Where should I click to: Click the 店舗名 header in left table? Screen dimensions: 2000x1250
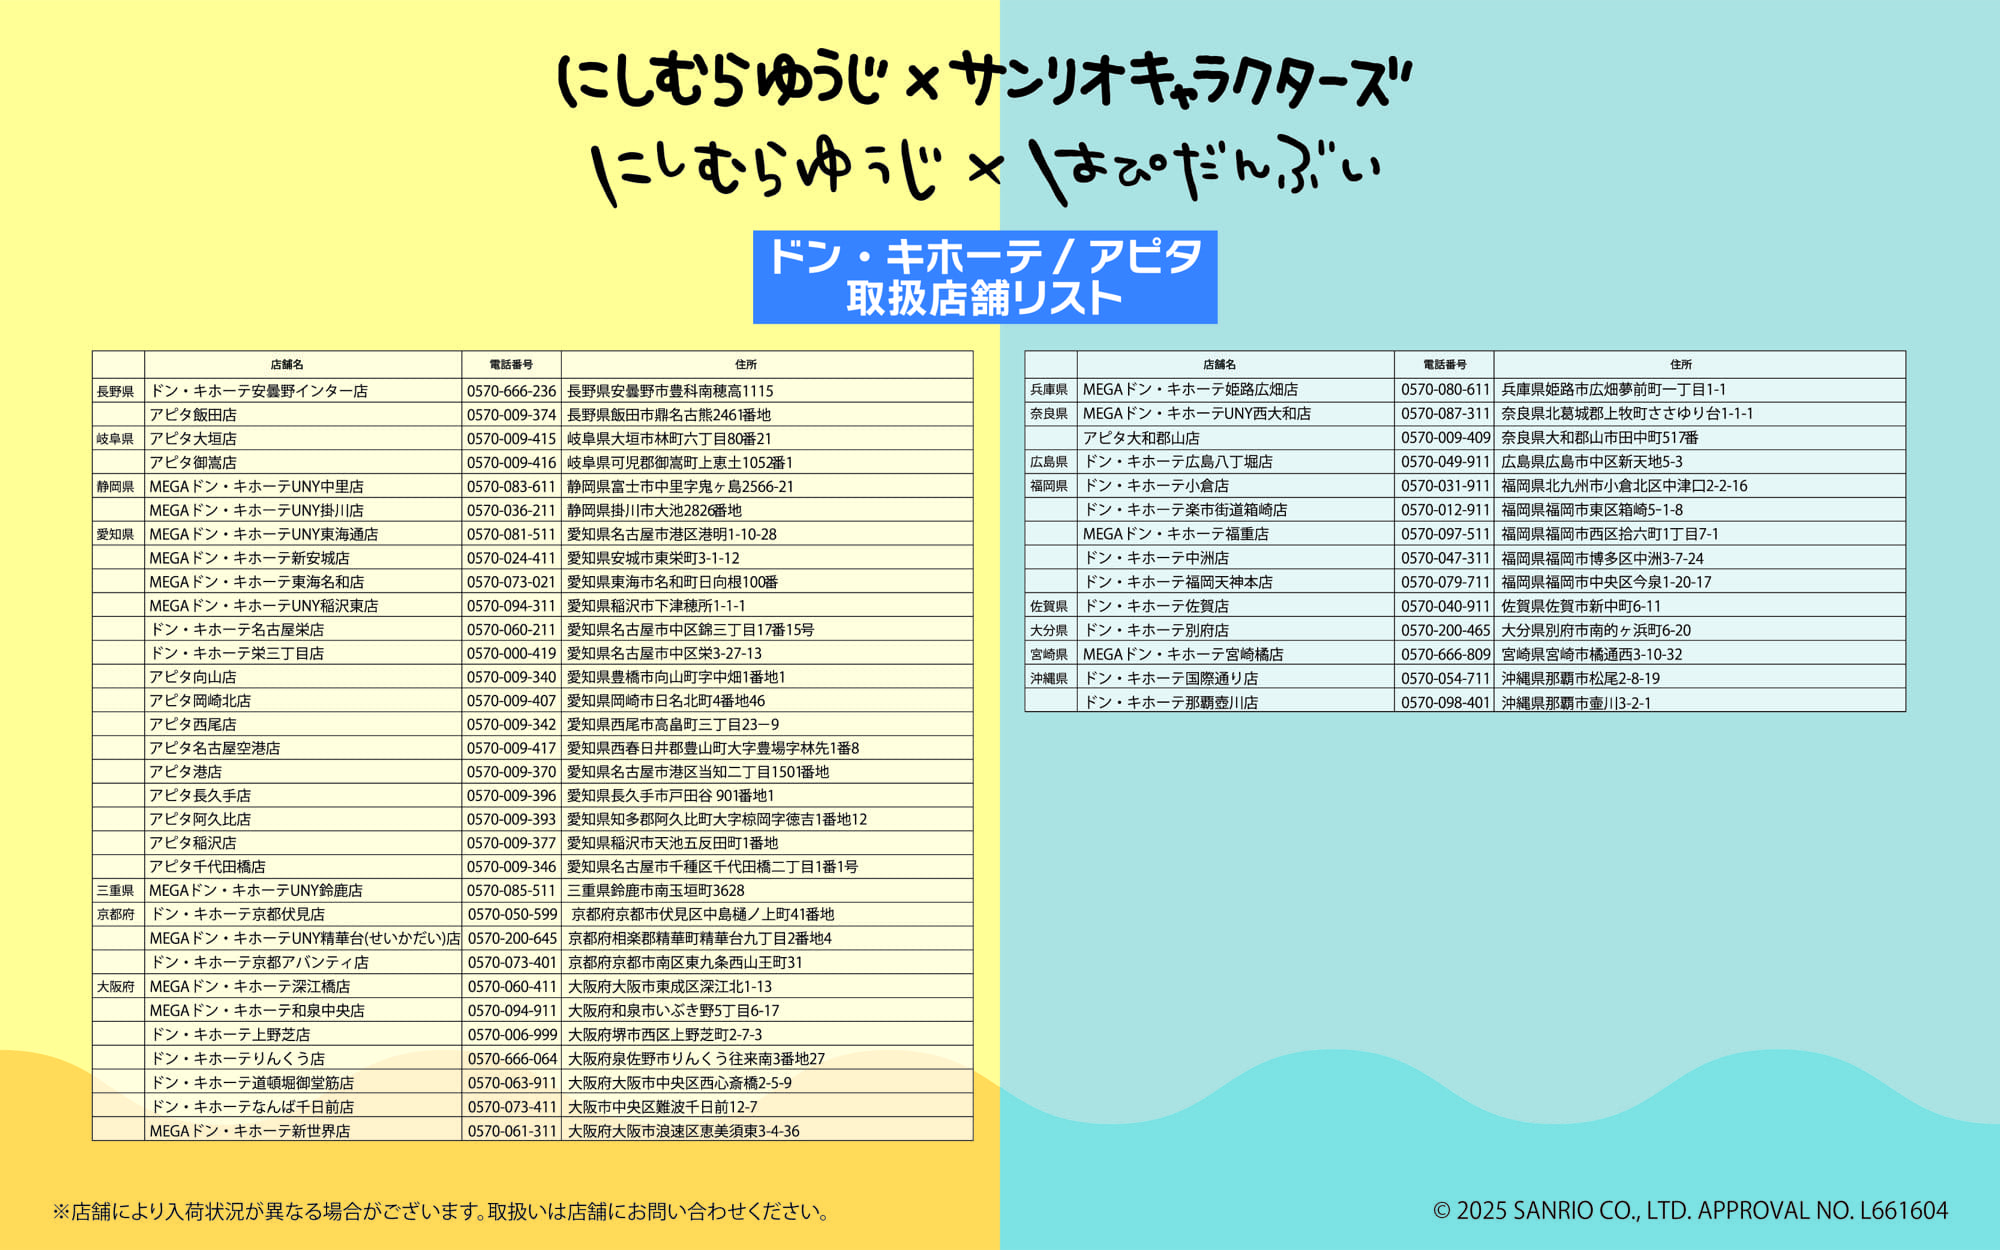[287, 365]
